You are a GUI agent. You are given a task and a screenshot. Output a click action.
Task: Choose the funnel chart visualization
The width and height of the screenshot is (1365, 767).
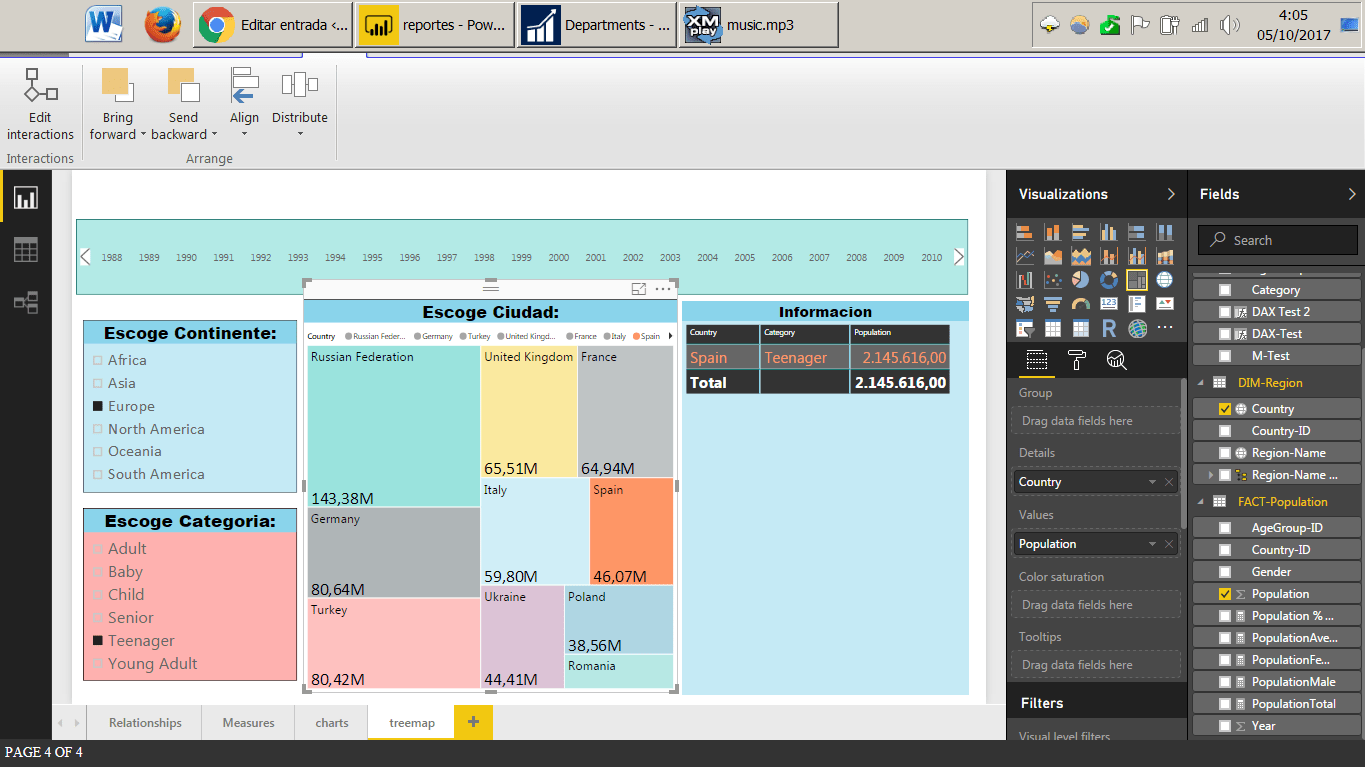point(1053,304)
